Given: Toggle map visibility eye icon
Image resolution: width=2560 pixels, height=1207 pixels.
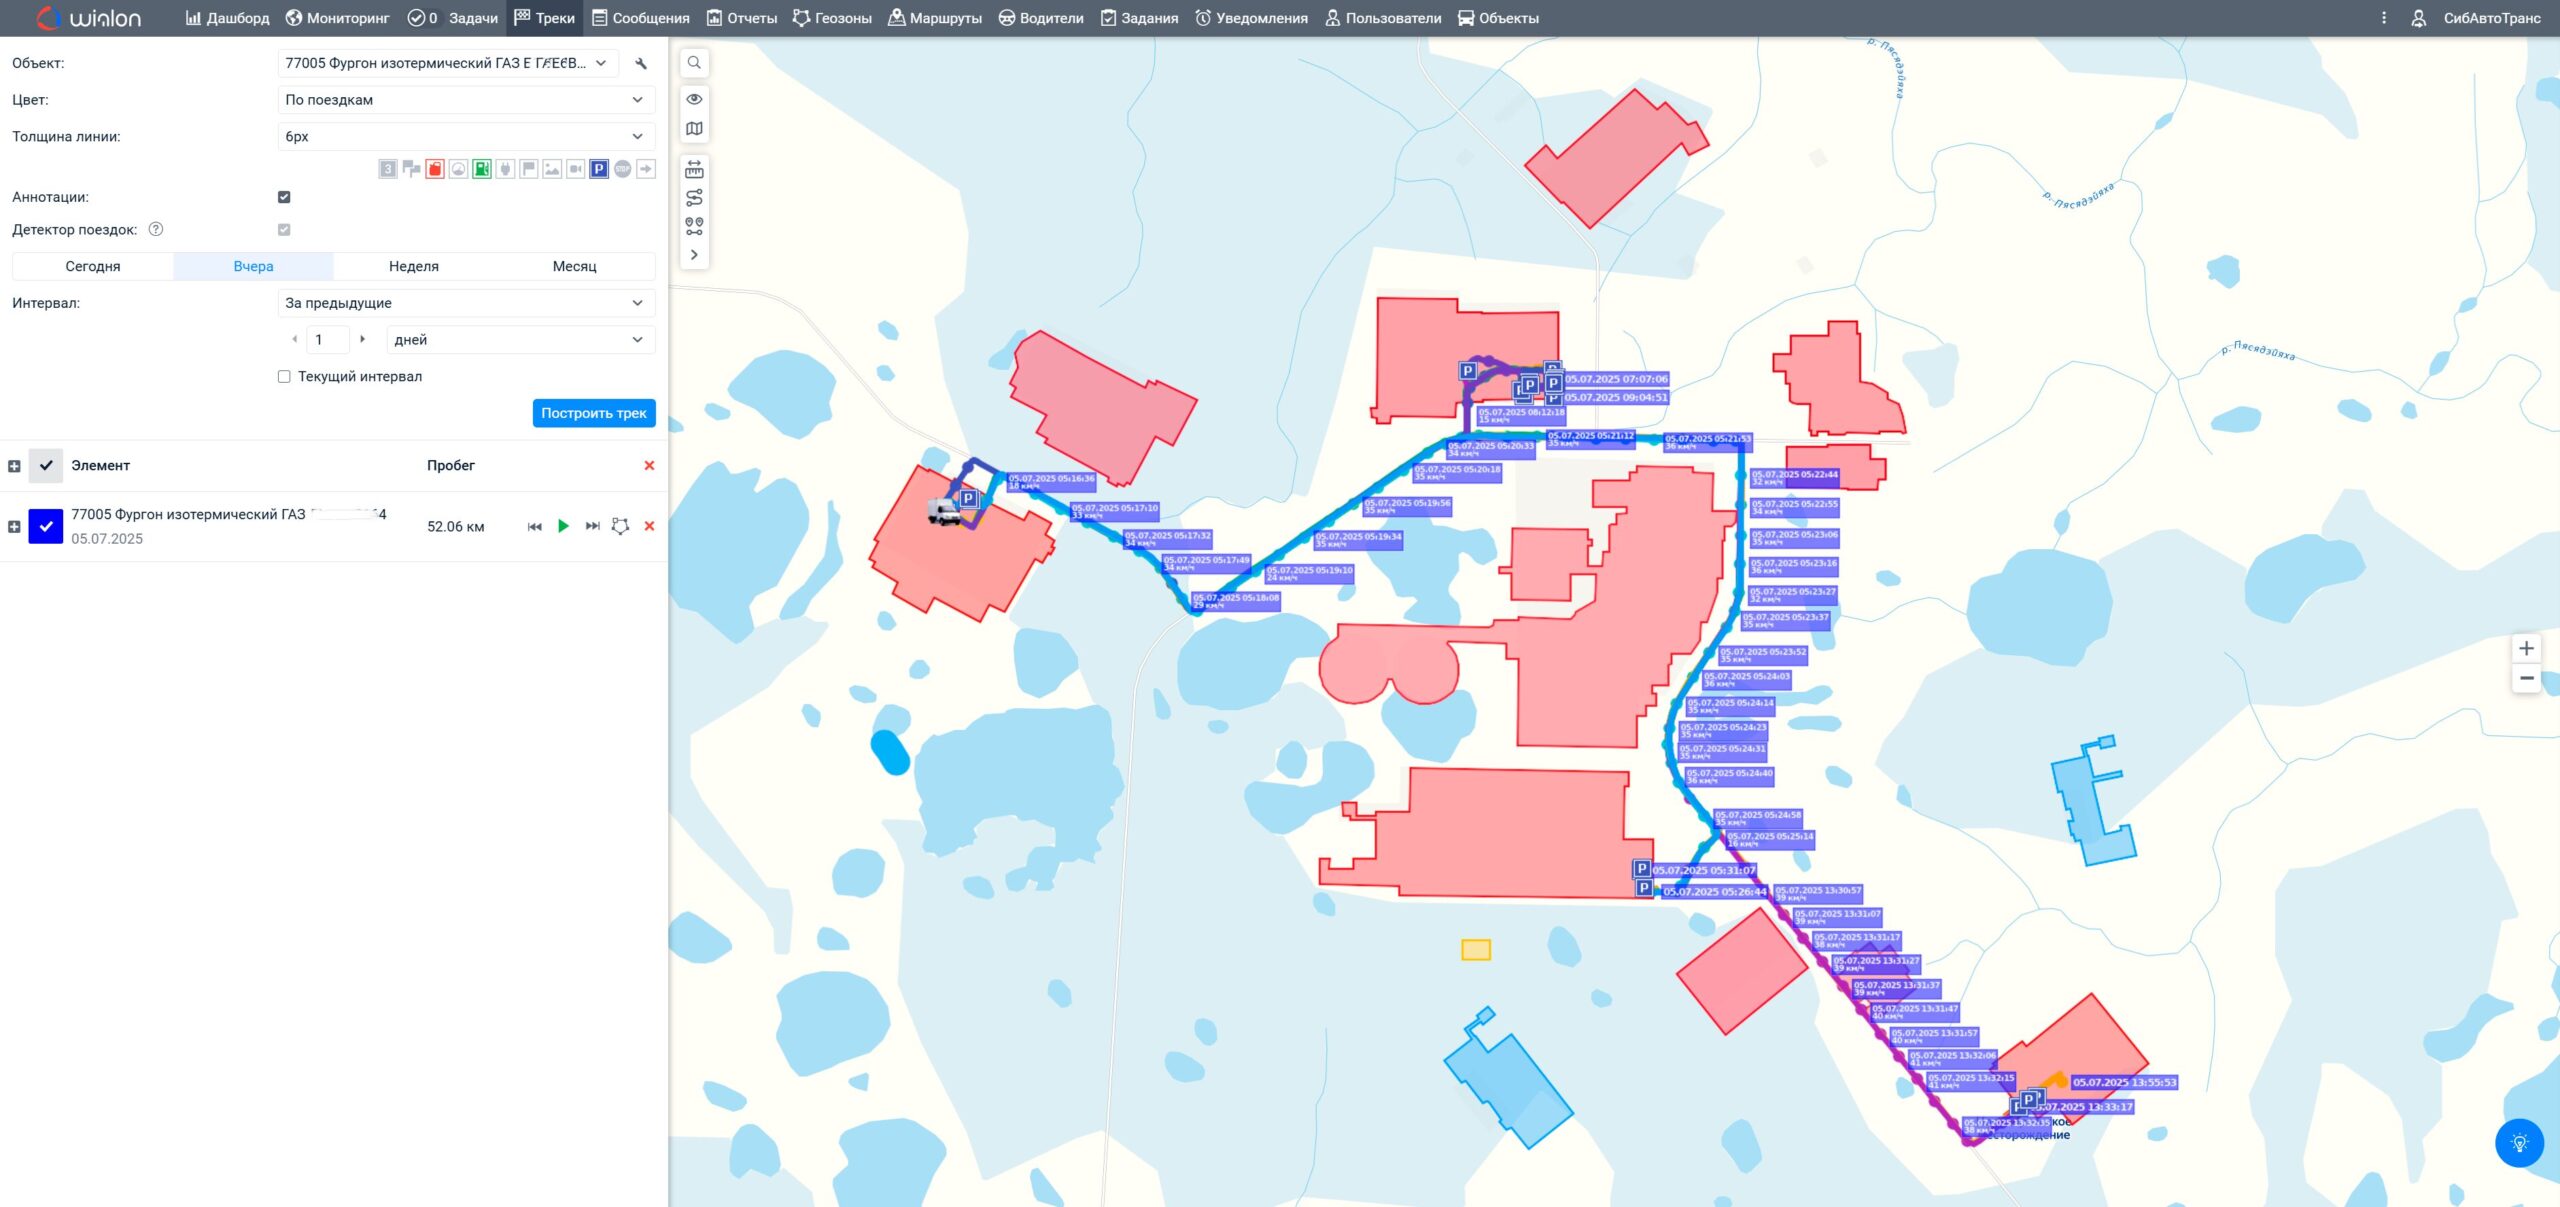Looking at the screenshot, I should (x=694, y=99).
